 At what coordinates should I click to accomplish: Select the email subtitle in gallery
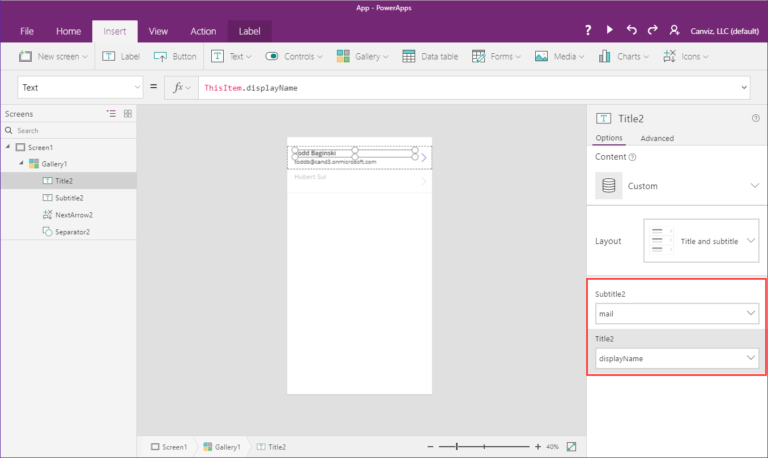(x=336, y=162)
